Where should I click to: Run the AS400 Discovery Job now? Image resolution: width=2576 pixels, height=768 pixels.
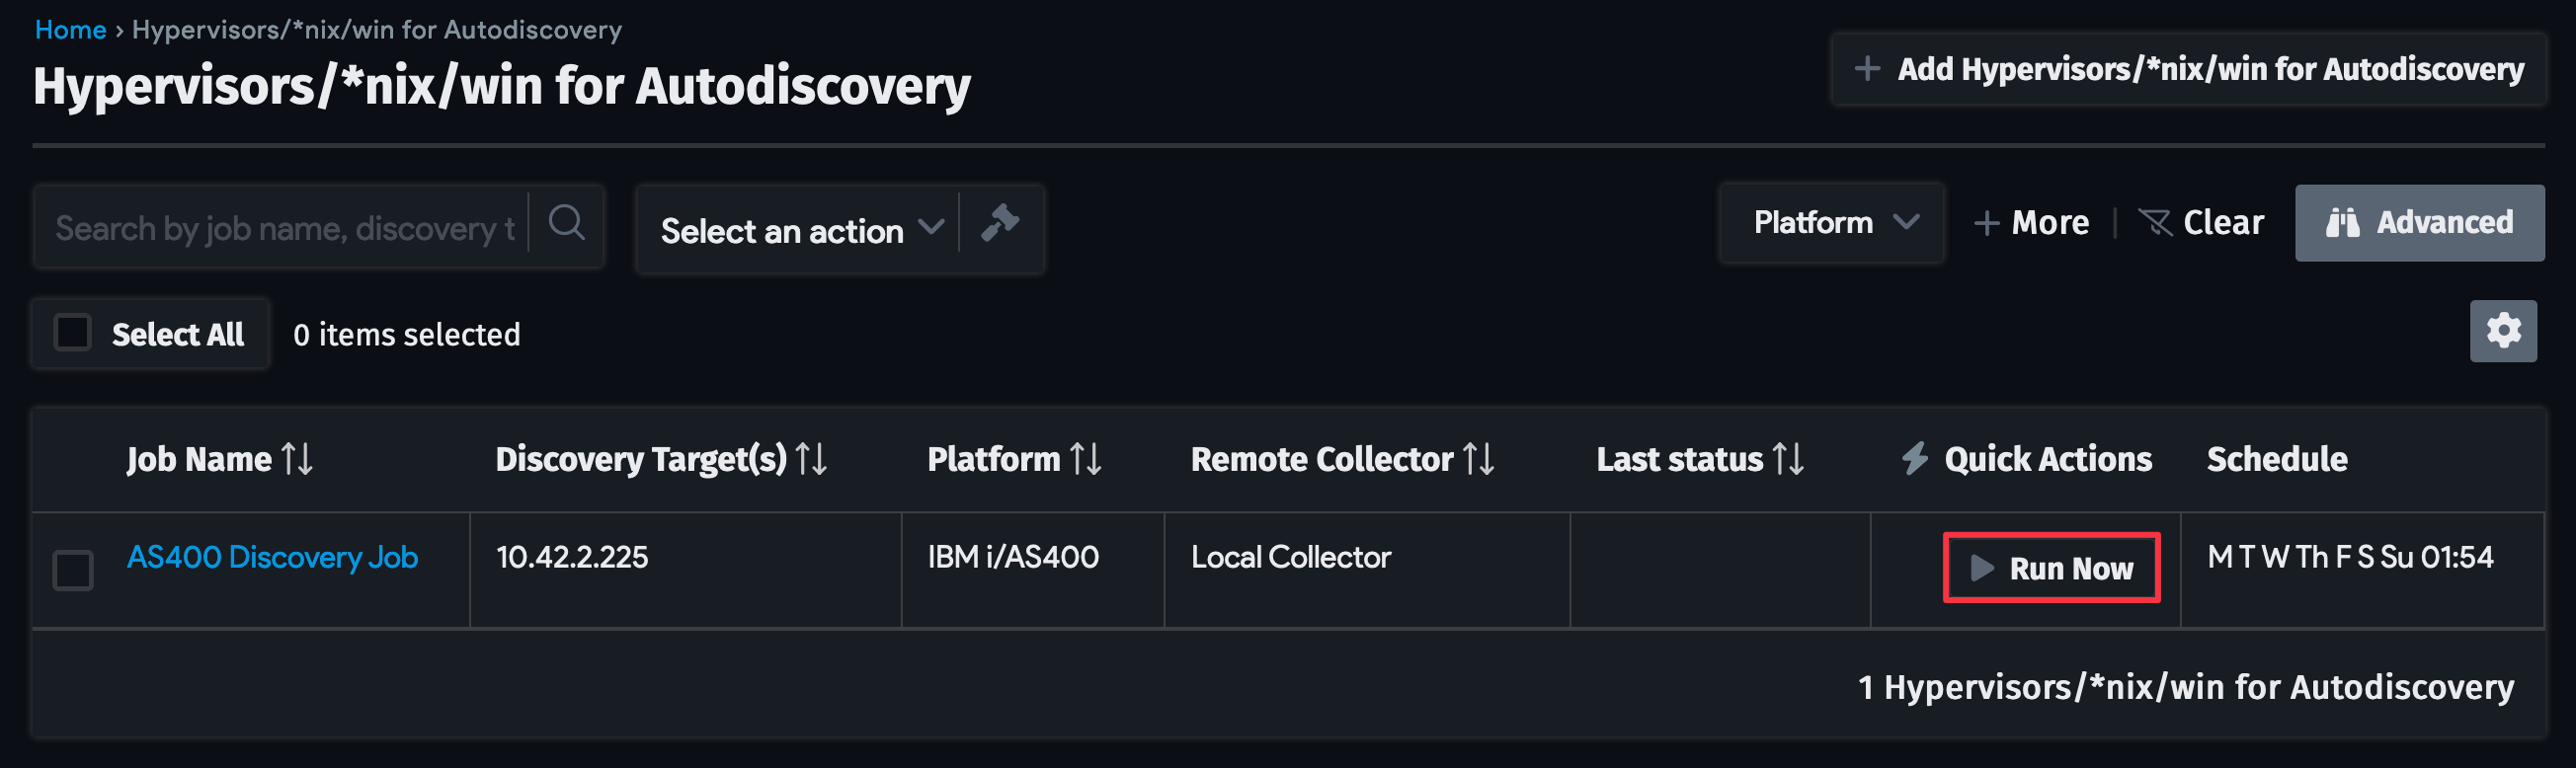pos(2052,568)
